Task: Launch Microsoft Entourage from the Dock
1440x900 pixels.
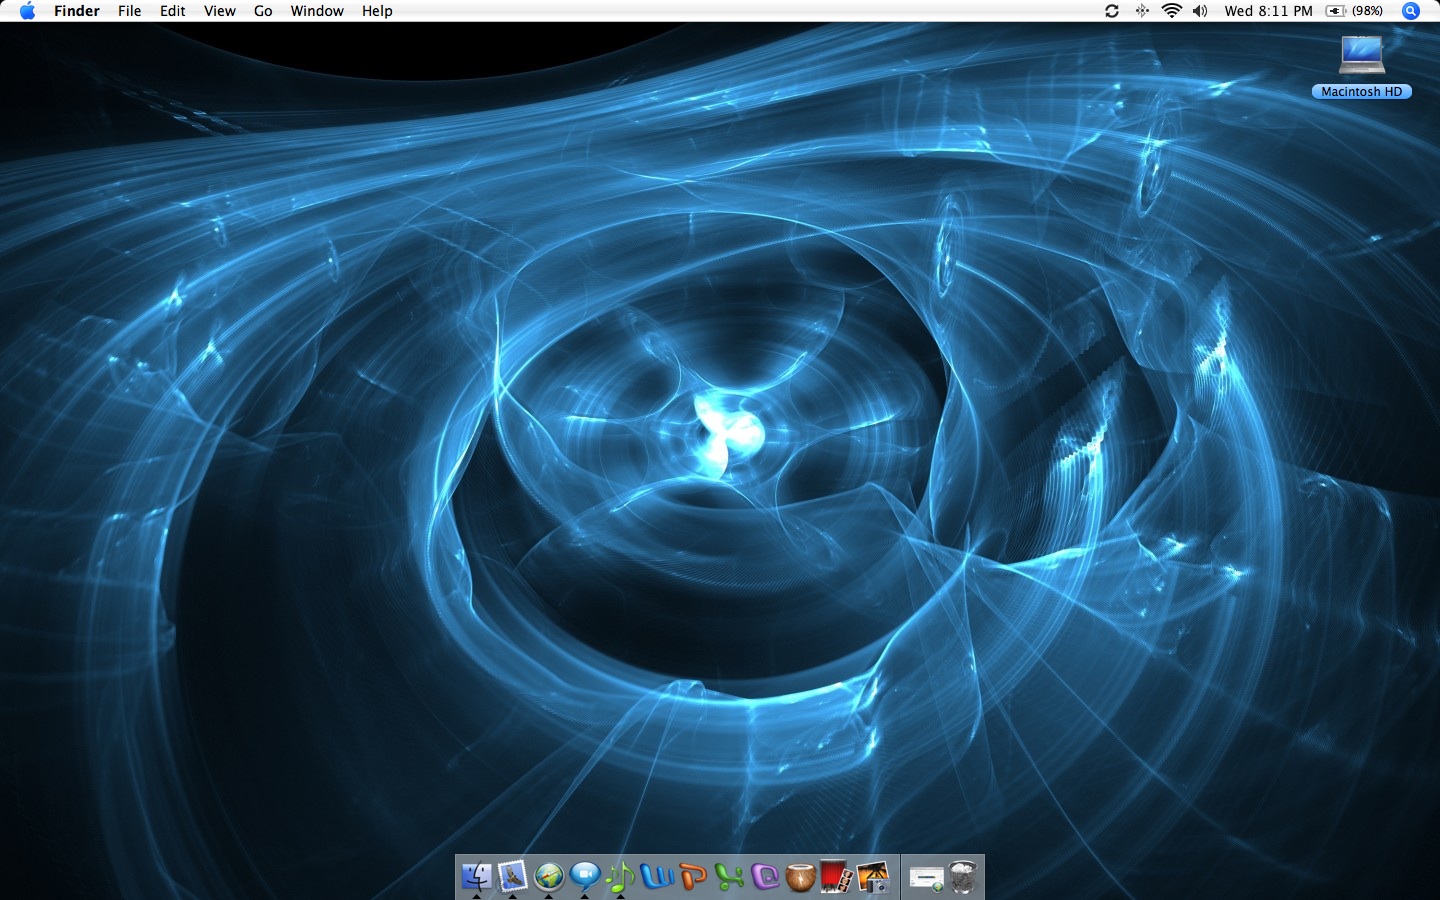Action: point(765,877)
